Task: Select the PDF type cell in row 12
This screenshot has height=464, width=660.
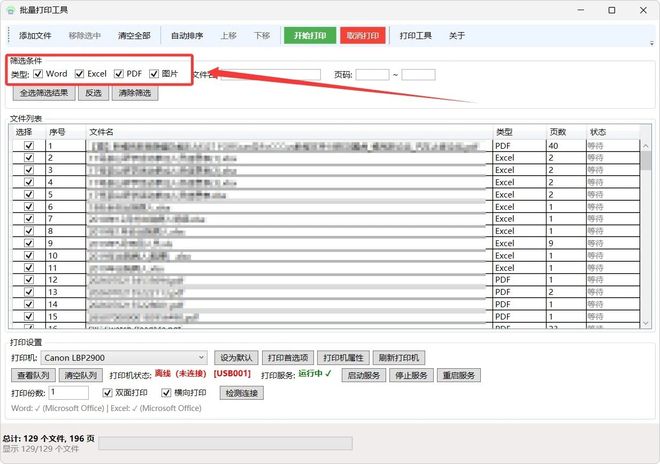Action: [x=519, y=280]
